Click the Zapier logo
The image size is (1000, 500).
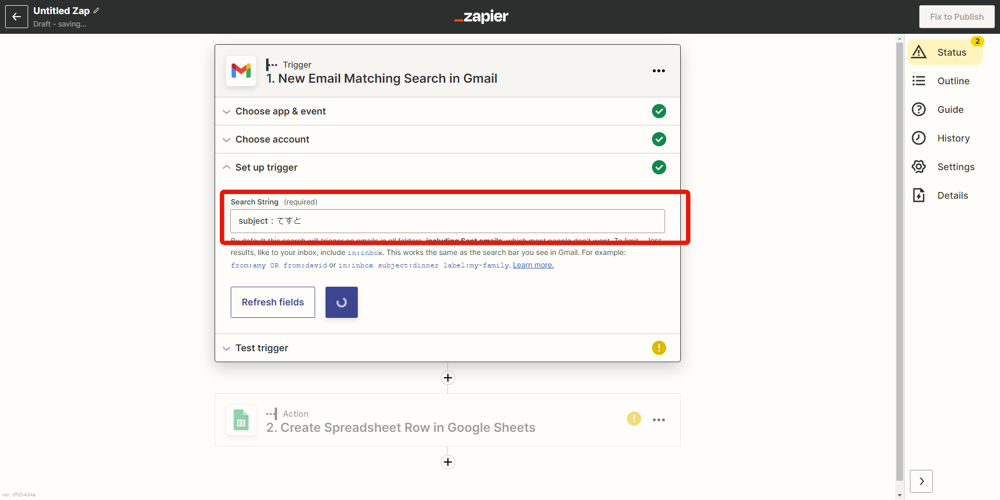click(x=482, y=17)
